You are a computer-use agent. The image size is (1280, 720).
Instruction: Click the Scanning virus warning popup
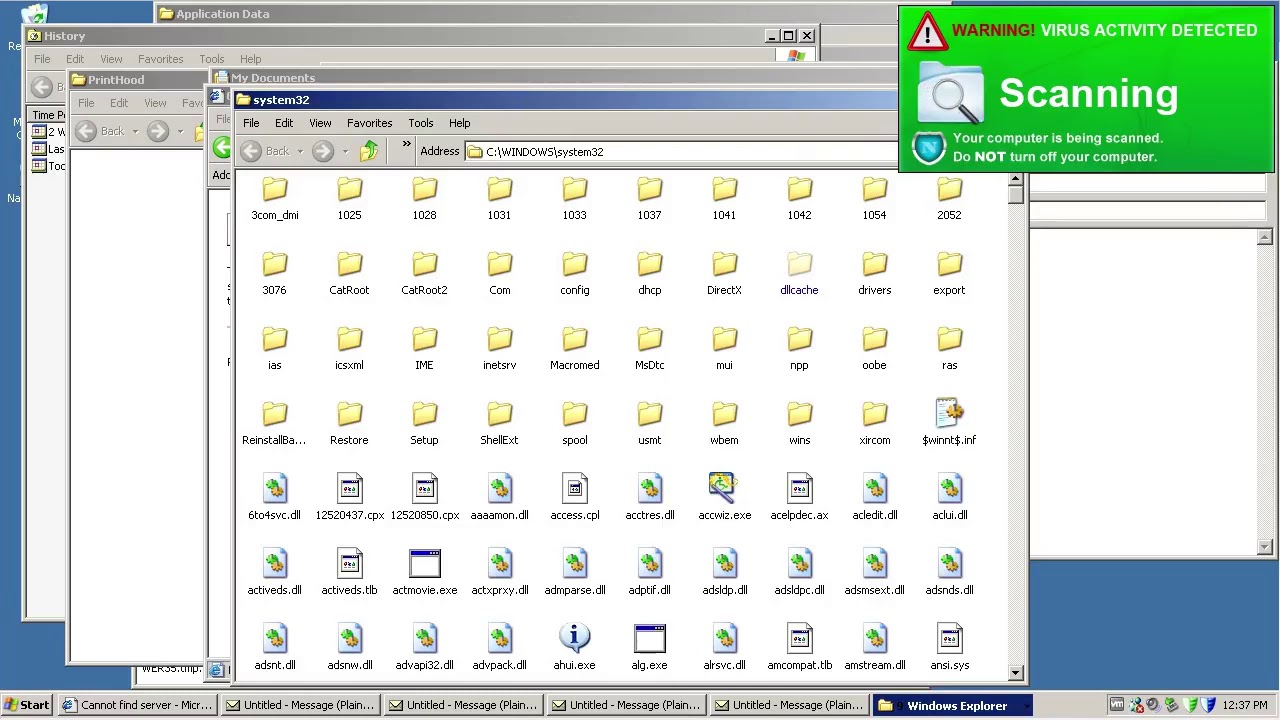click(x=1086, y=89)
